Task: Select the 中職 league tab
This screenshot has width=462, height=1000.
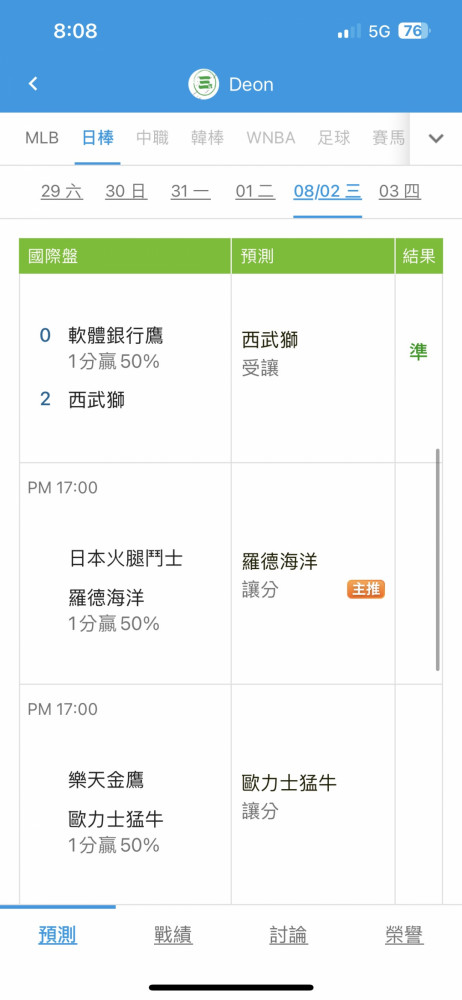Action: (x=152, y=138)
